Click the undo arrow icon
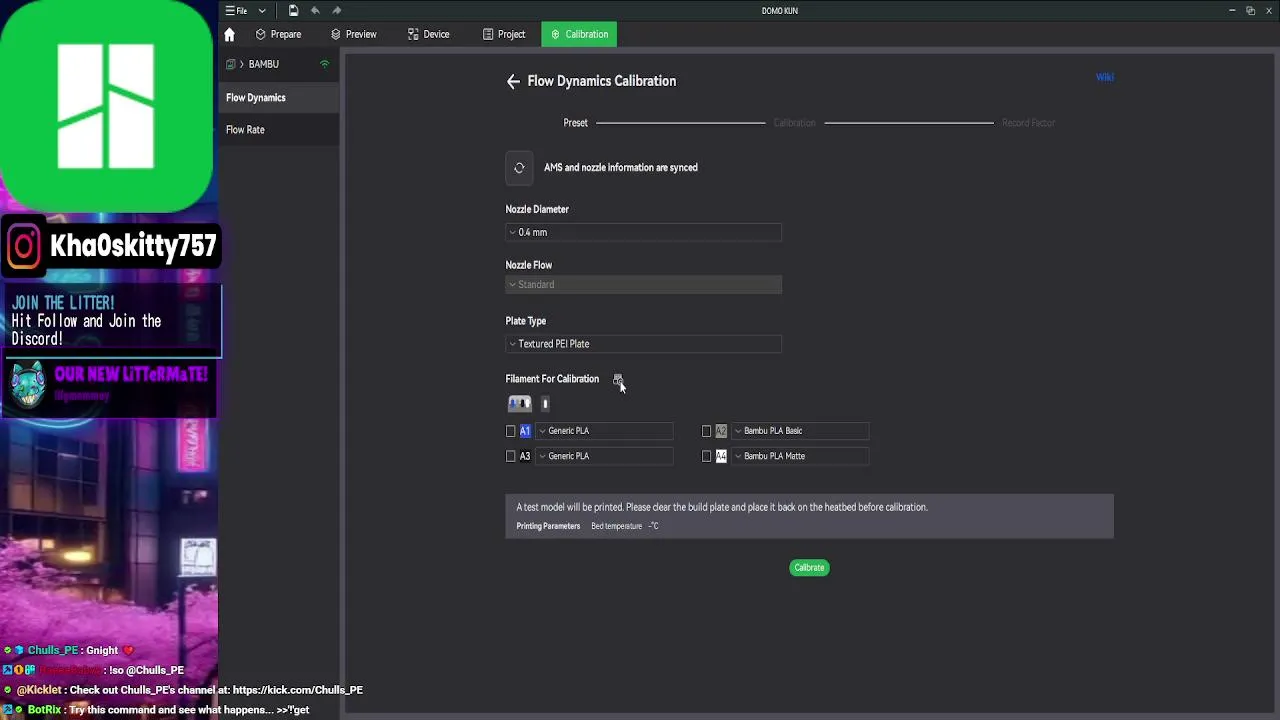The height and width of the screenshot is (720, 1280). click(x=315, y=11)
